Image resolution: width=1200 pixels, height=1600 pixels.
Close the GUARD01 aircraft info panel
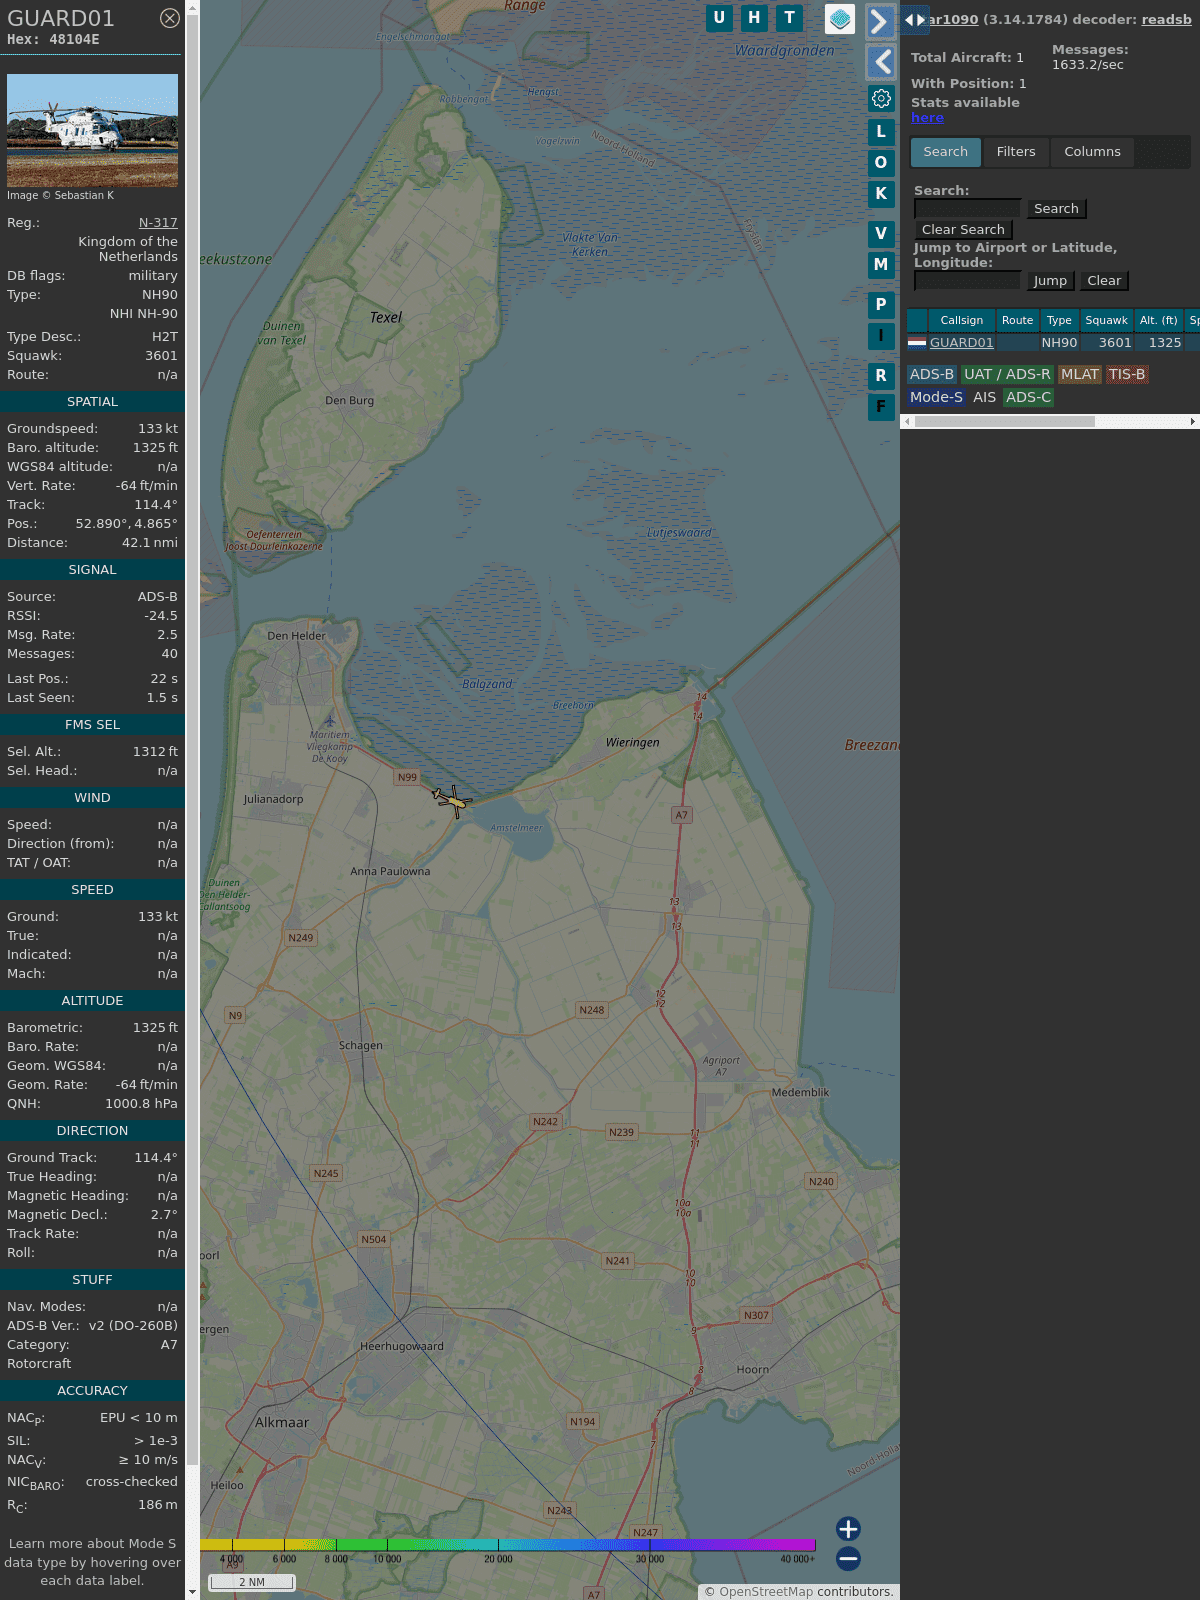pyautogui.click(x=170, y=18)
